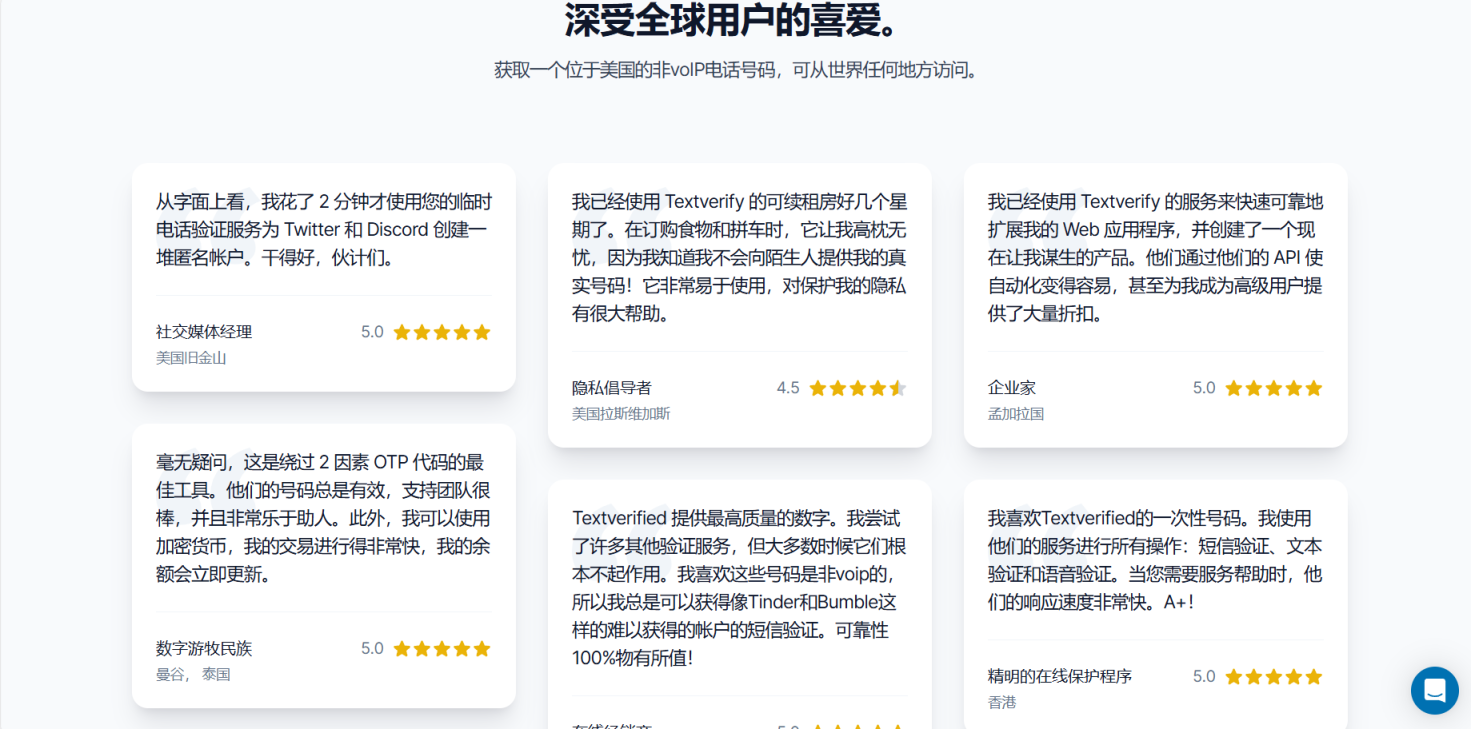This screenshot has width=1471, height=729.
Task: Click the stars beside 精明的在线保护程序
Action: coord(1273,676)
